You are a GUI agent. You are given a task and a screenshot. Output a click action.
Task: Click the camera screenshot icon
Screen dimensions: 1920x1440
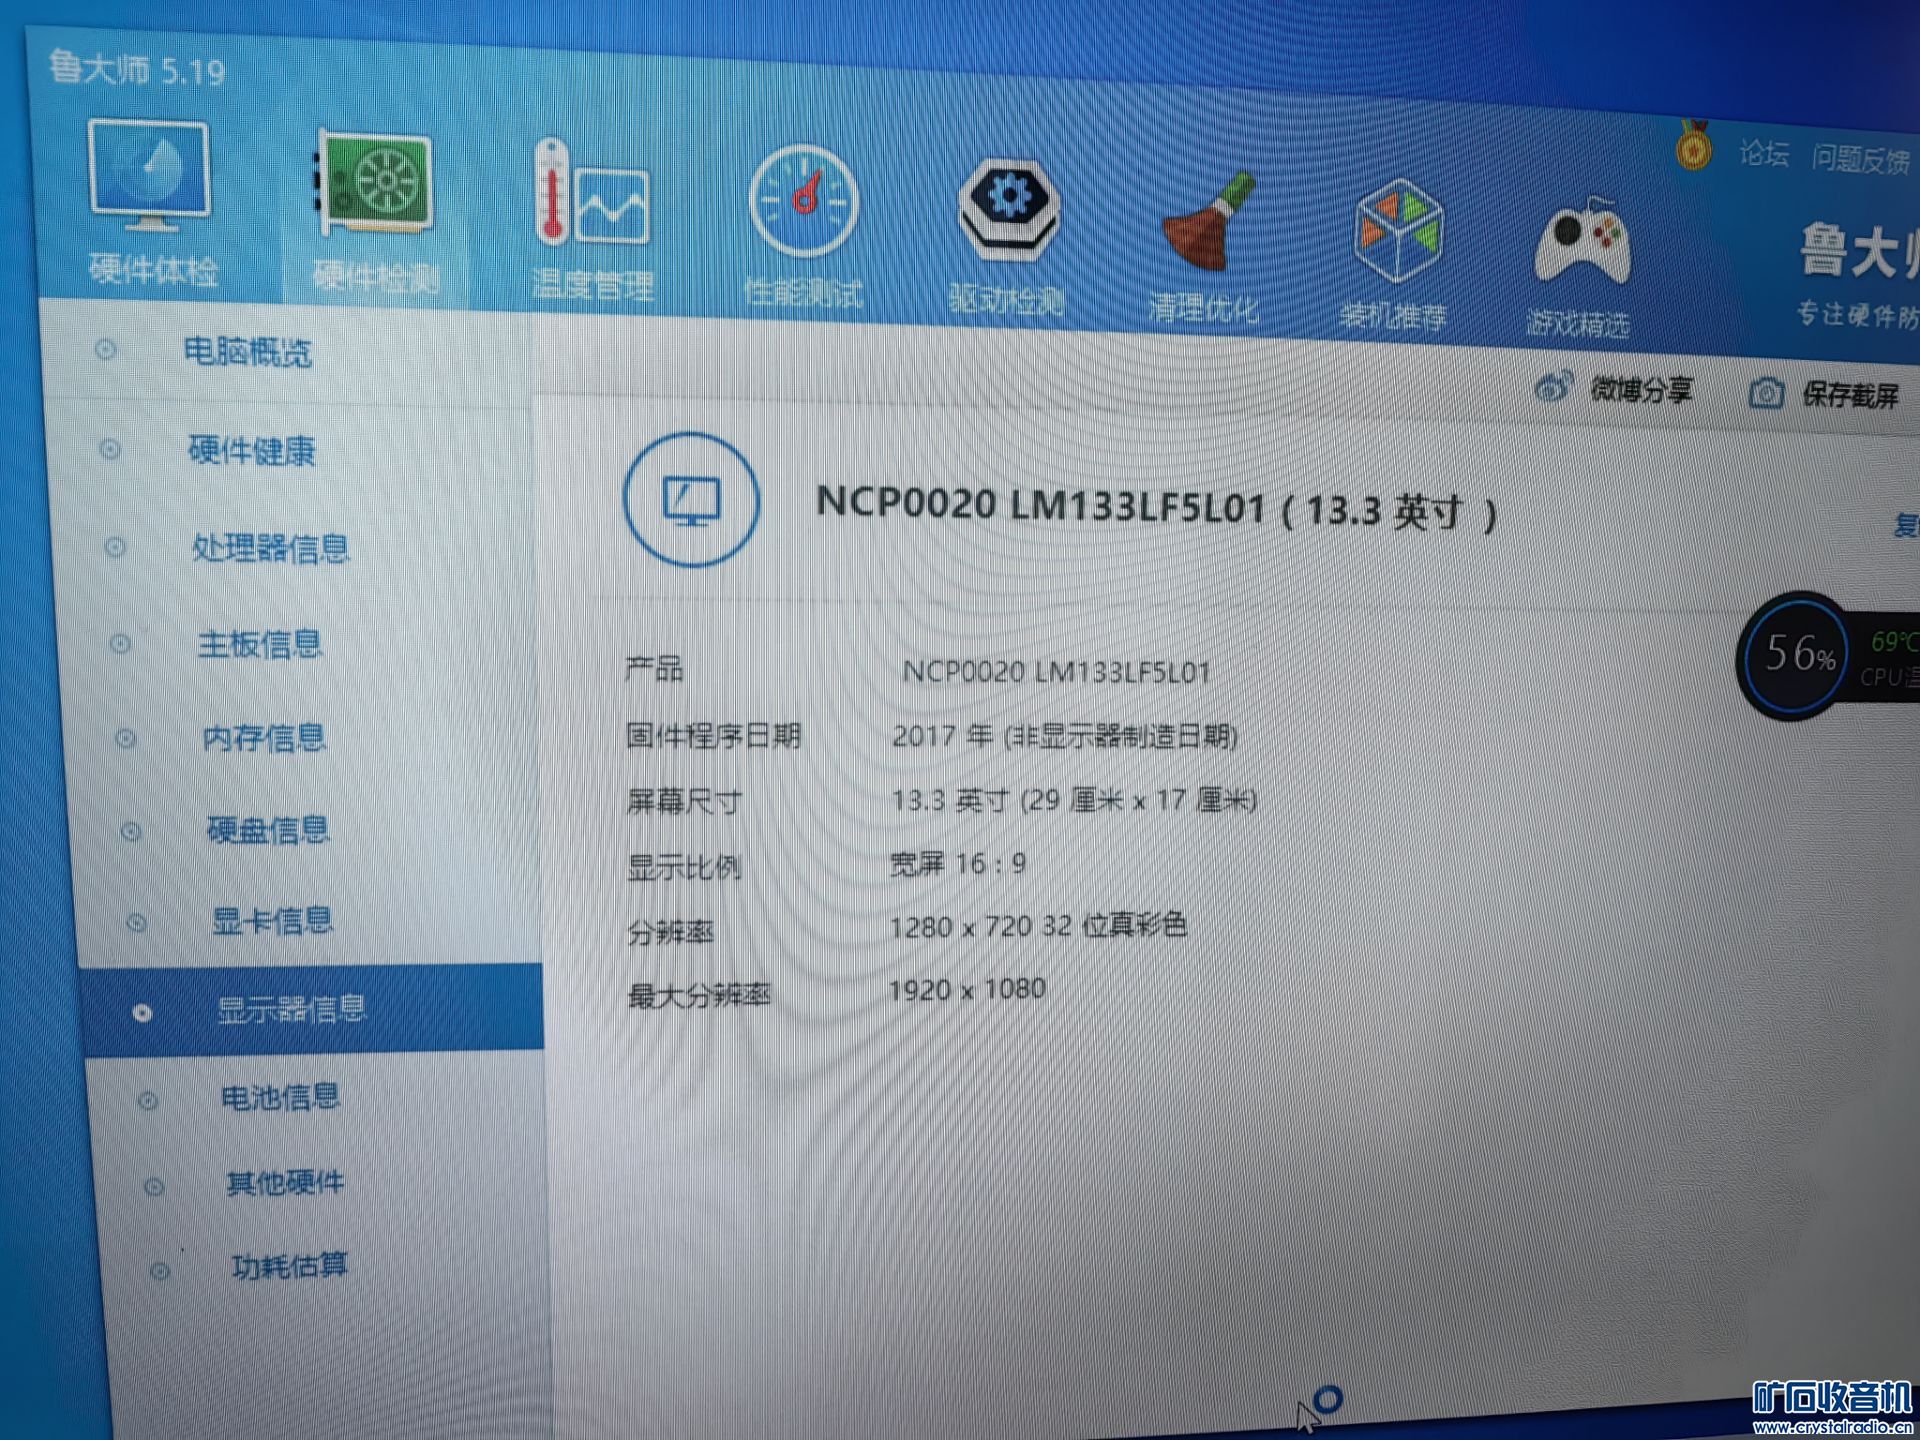(1766, 393)
